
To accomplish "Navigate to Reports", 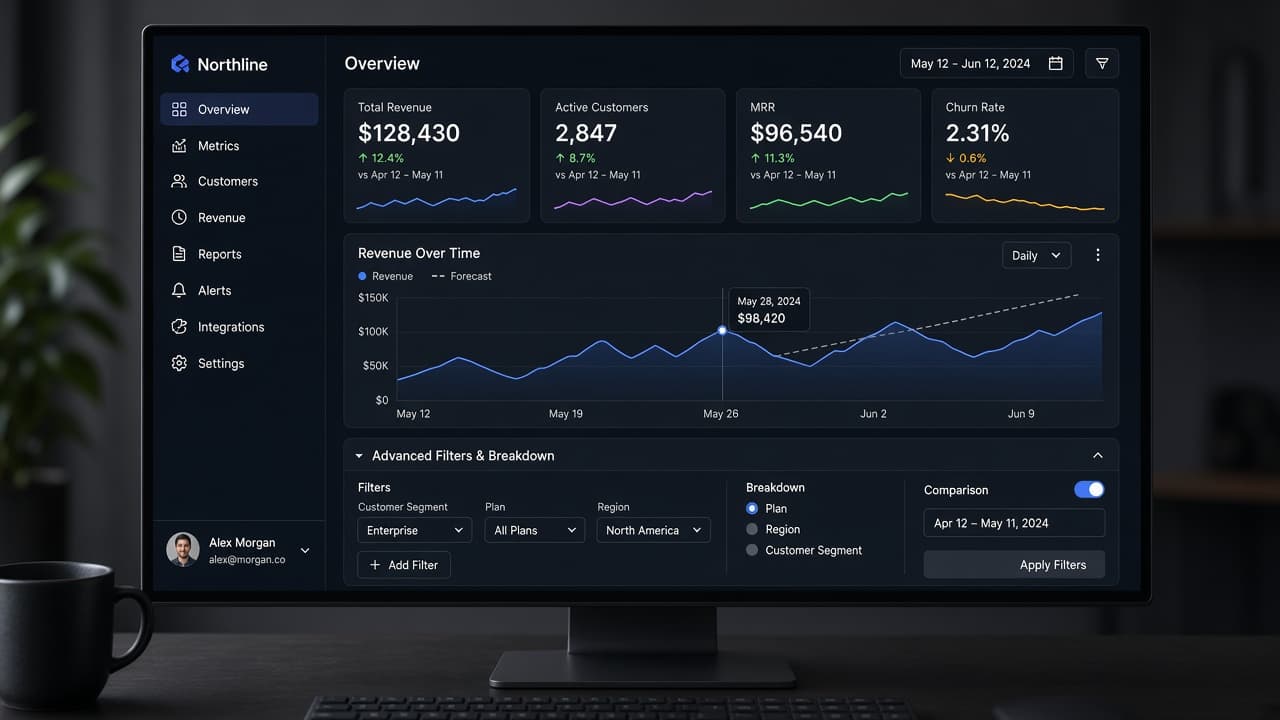I will [x=239, y=254].
